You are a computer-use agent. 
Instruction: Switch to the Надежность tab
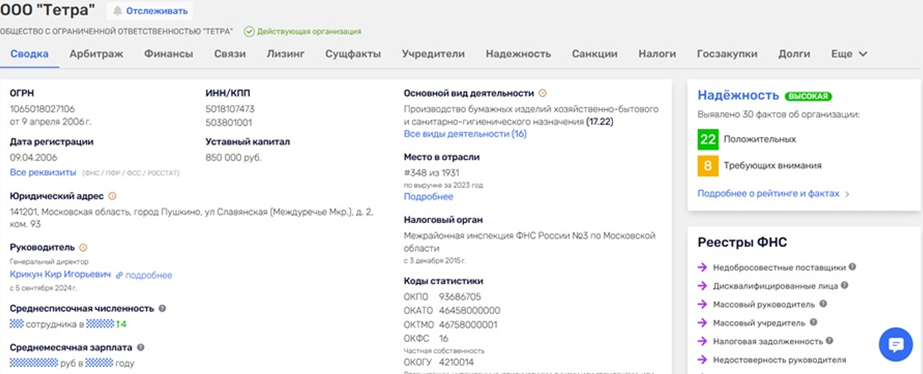click(x=518, y=54)
